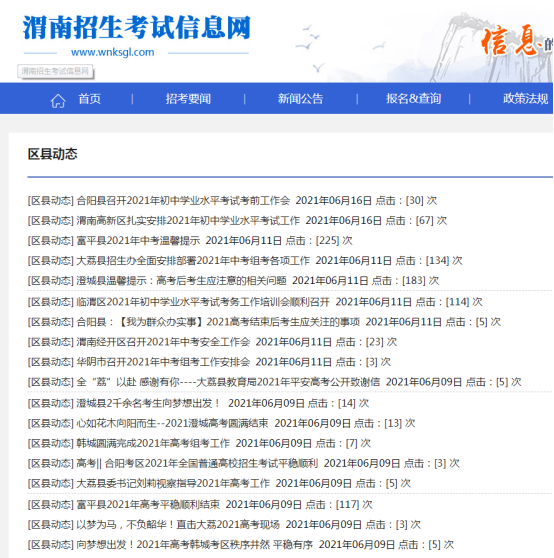The height and width of the screenshot is (558, 554).
Task: Click the home icon in navigation bar
Action: click(58, 101)
